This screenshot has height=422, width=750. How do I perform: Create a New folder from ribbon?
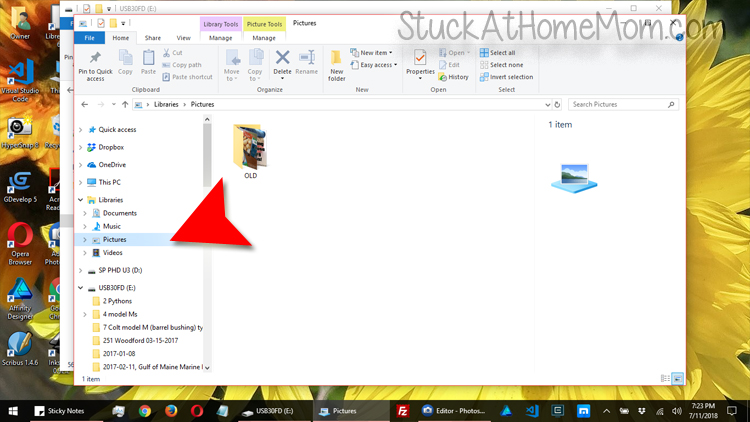click(337, 65)
